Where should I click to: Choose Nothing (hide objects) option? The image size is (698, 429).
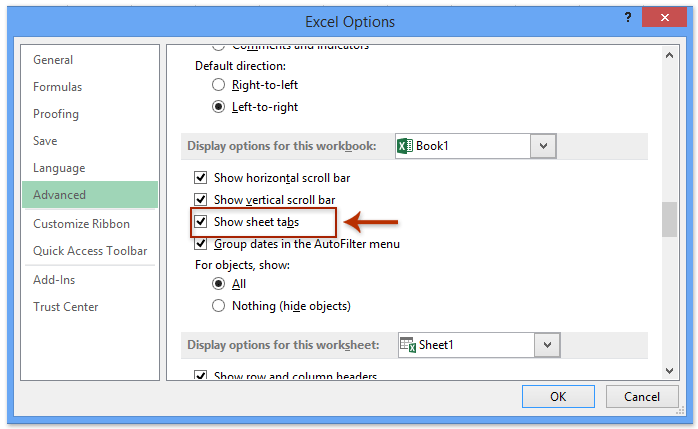pos(219,306)
